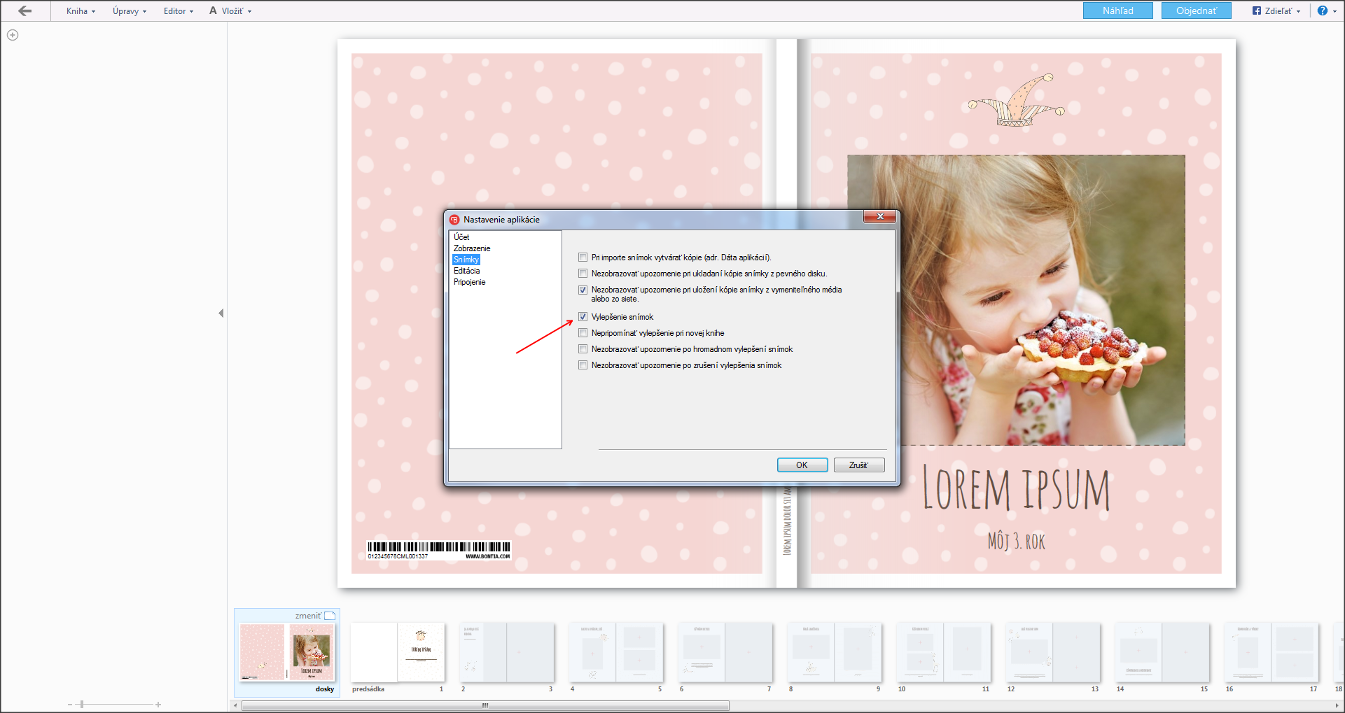The image size is (1345, 713).
Task: Click the left panel collapse arrow
Action: [221, 313]
